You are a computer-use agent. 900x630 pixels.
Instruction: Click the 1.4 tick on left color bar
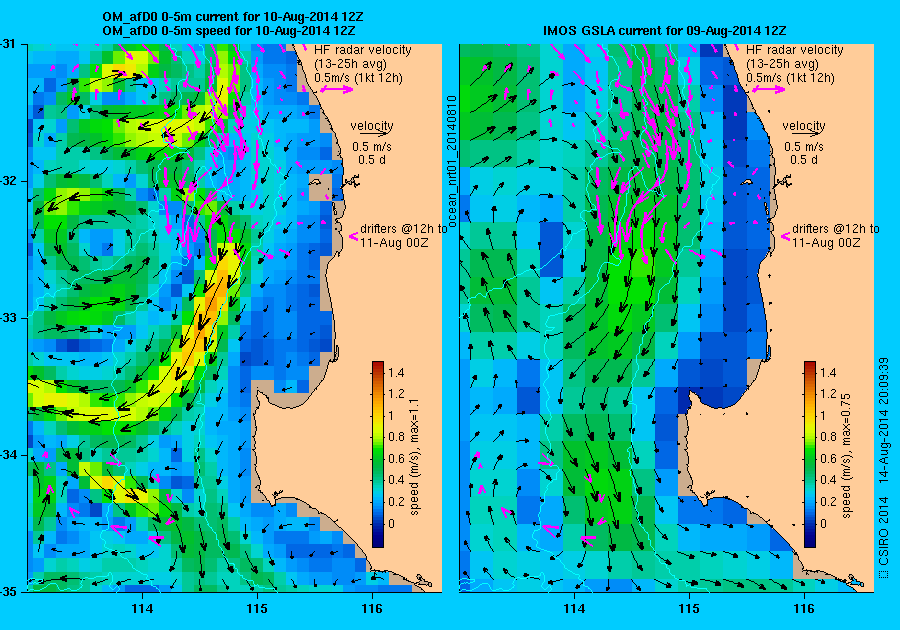[396, 372]
